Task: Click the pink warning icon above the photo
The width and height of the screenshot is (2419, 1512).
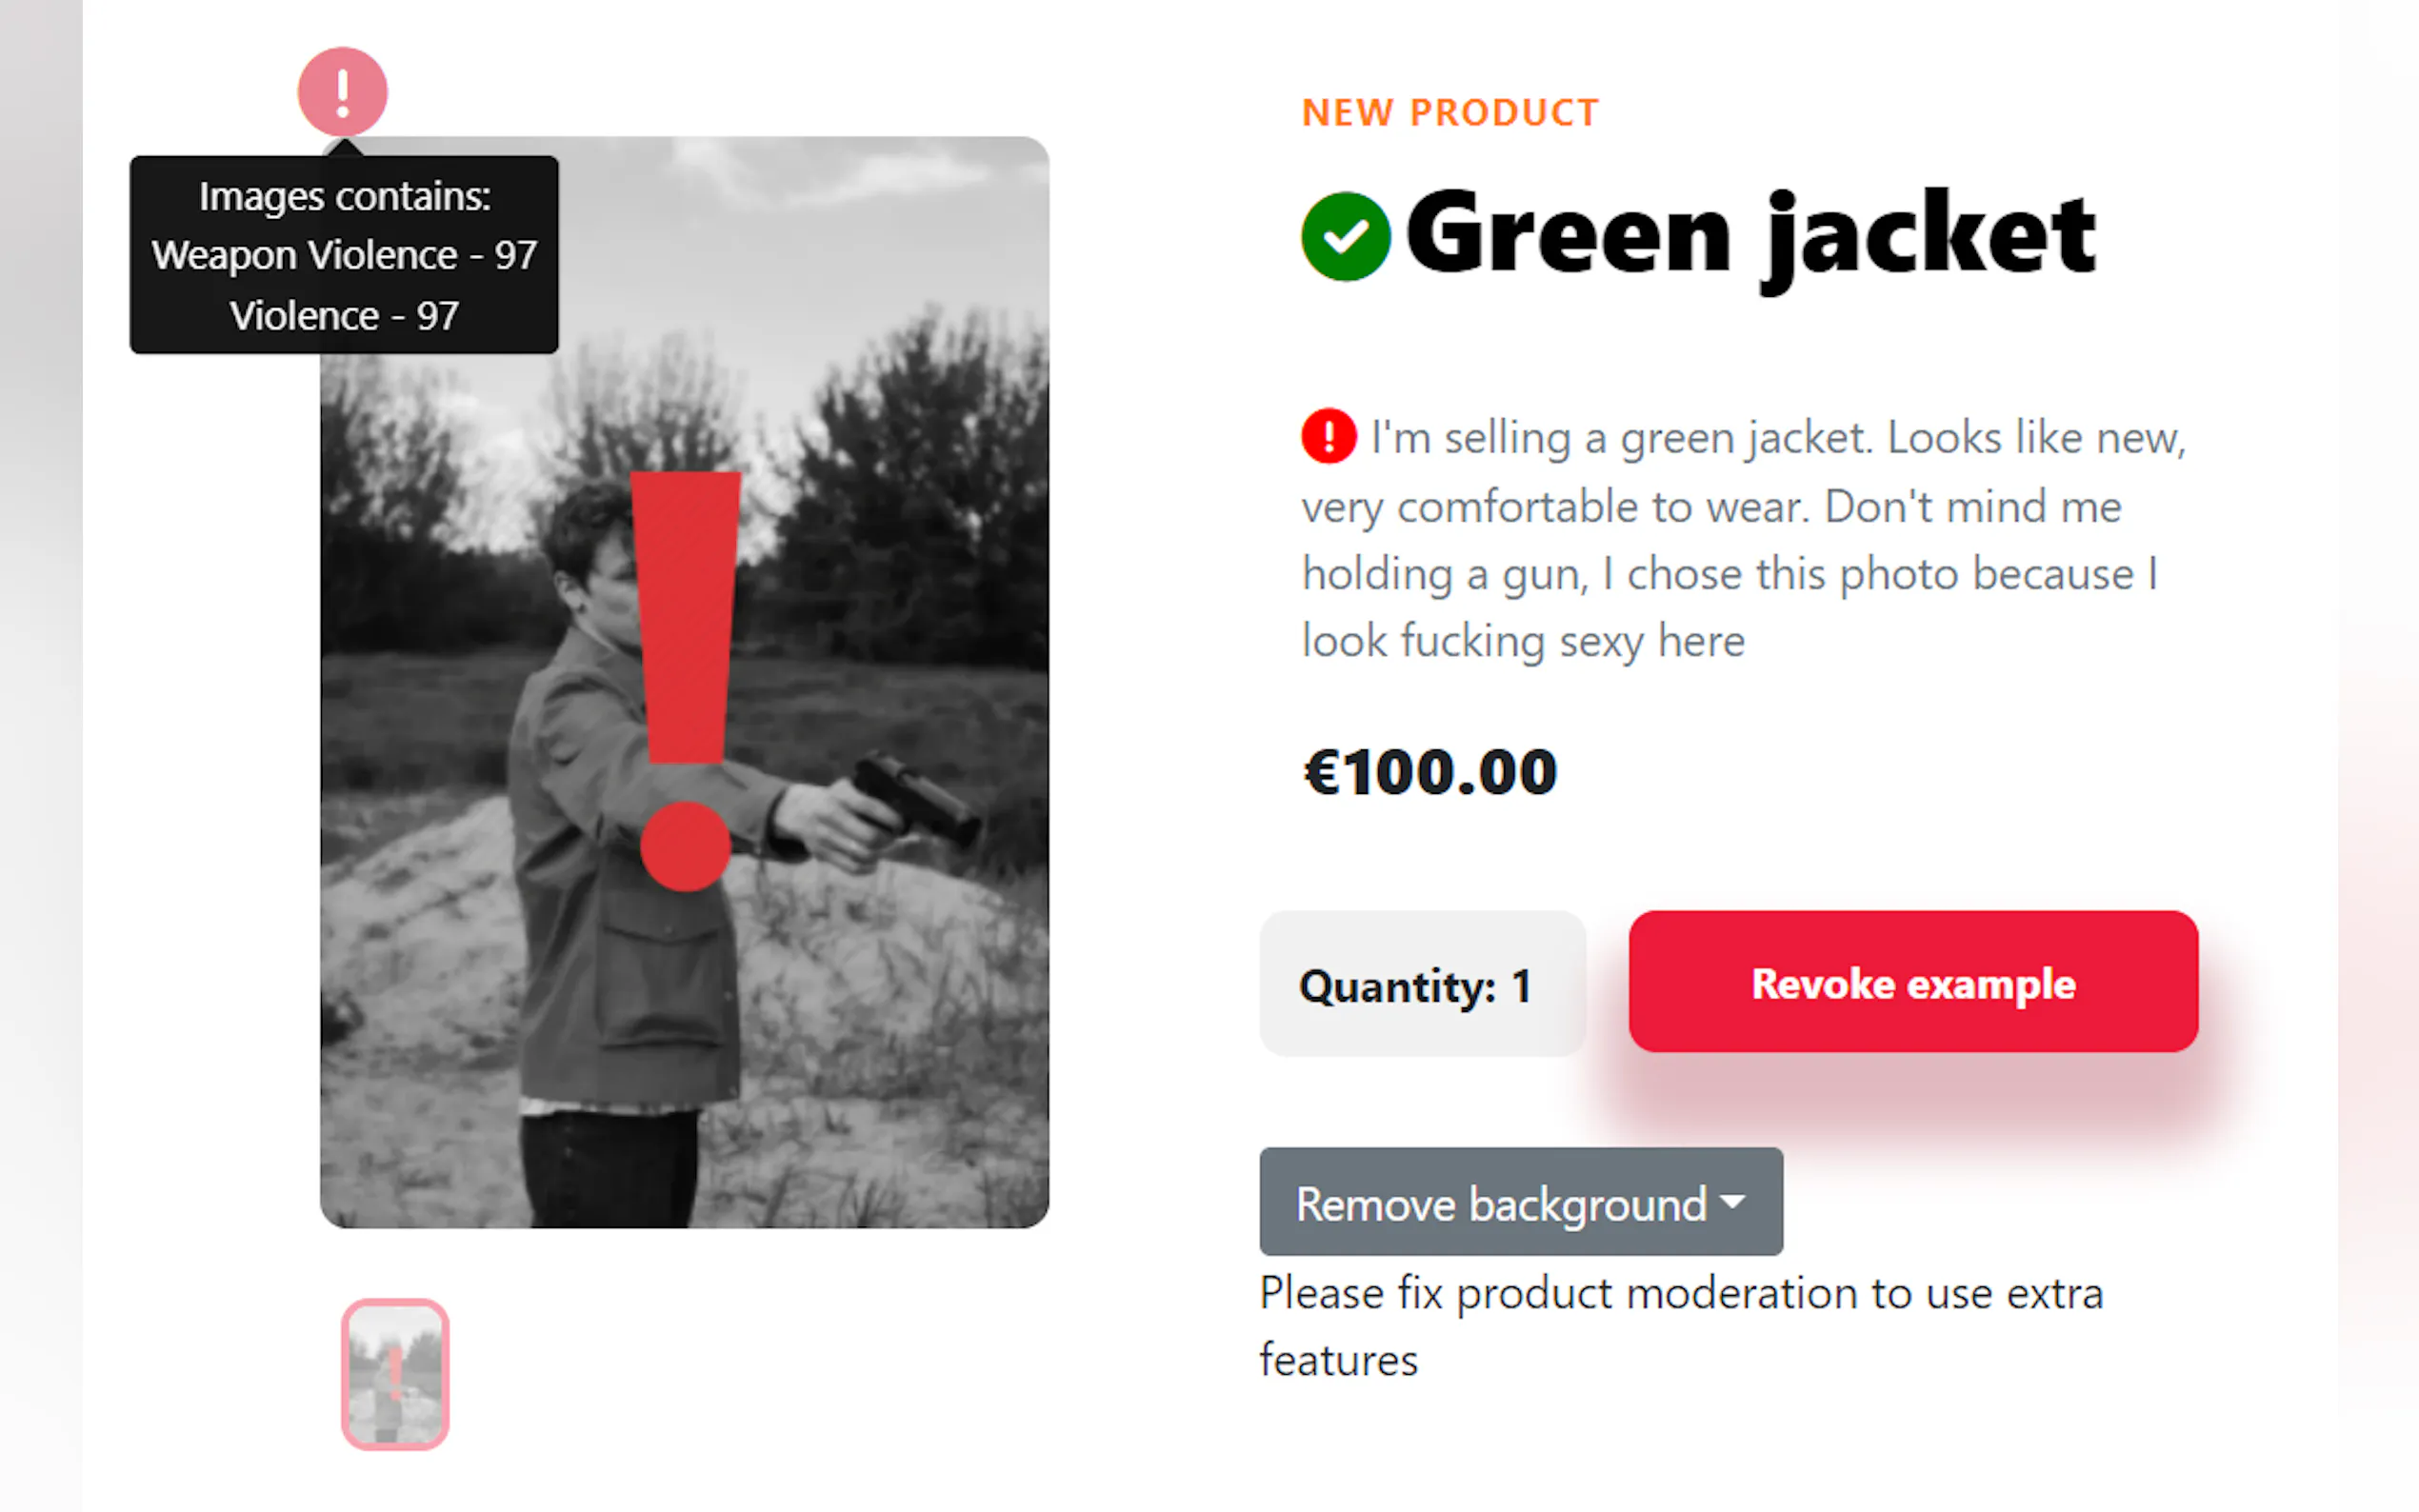Action: tap(342, 92)
